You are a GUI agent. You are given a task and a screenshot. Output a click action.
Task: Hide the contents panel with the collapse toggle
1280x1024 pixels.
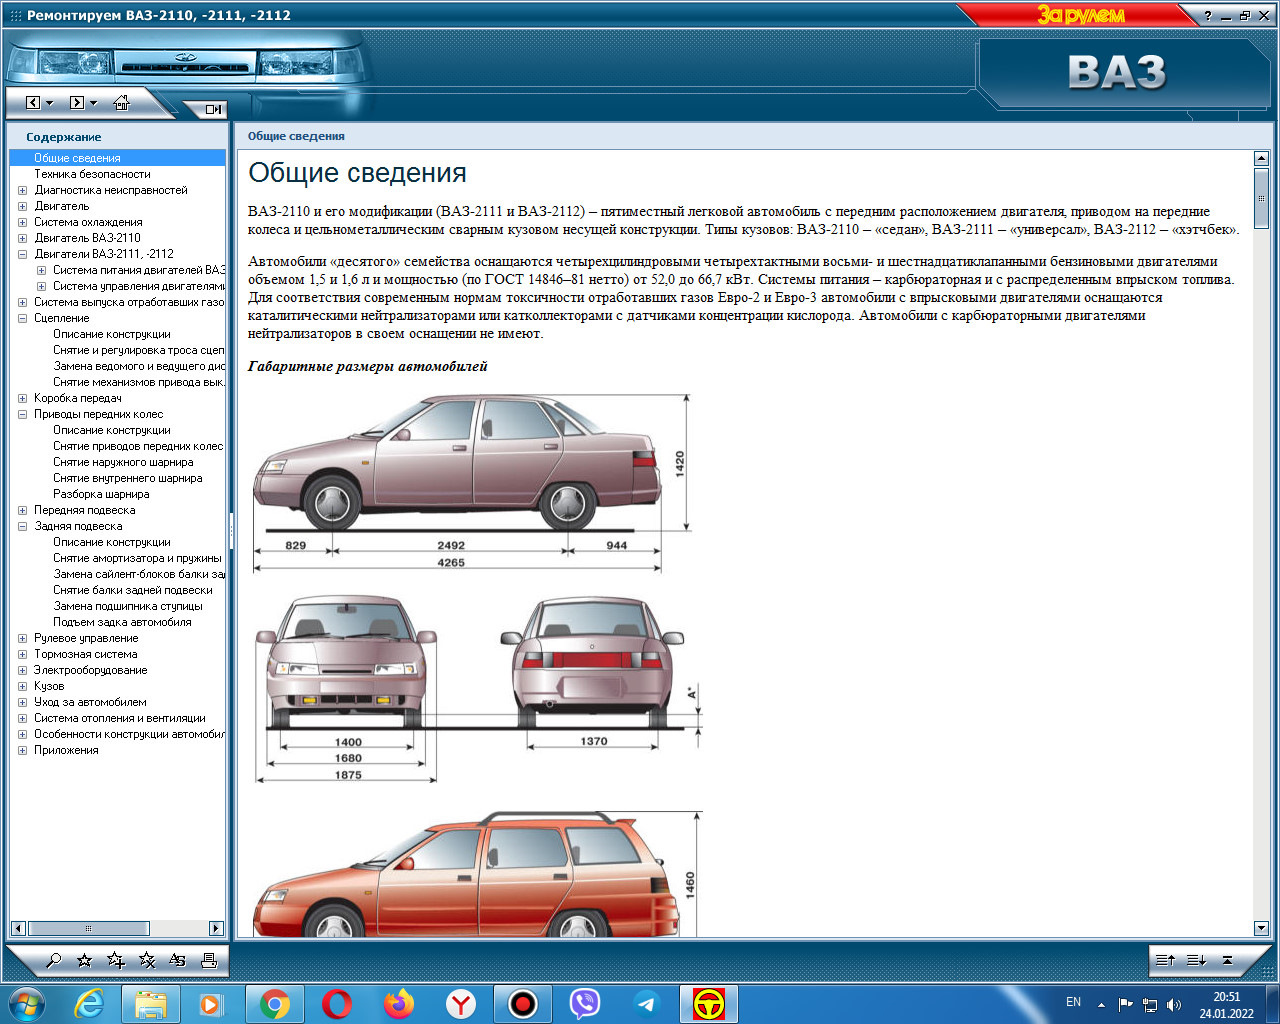tap(213, 109)
